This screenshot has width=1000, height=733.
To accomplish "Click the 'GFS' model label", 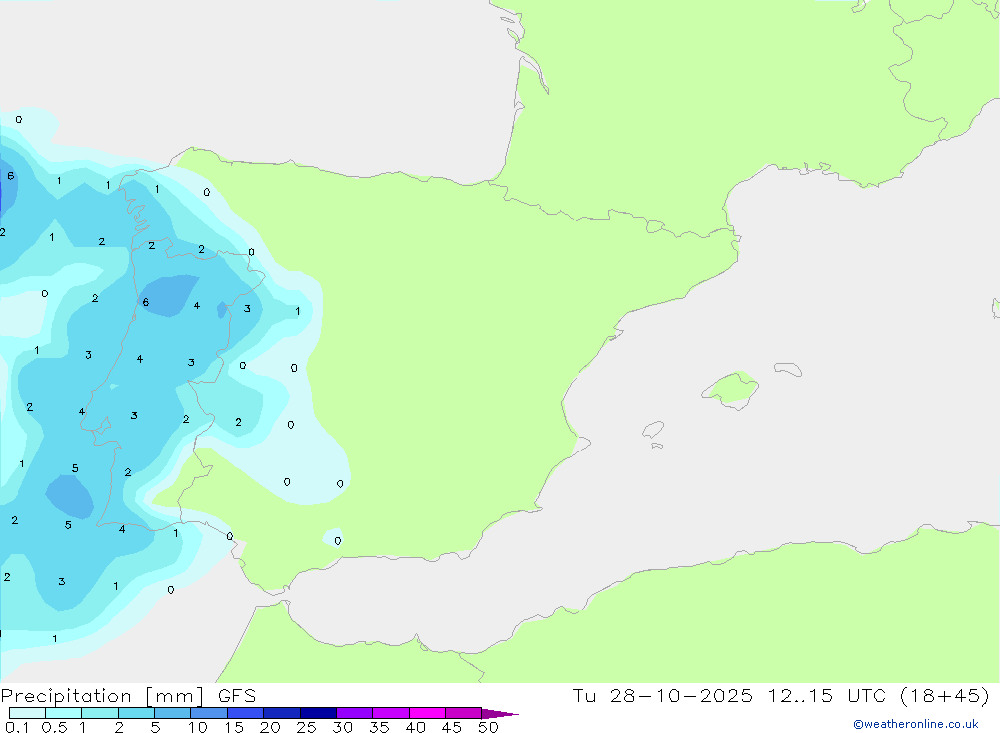I will click(237, 695).
